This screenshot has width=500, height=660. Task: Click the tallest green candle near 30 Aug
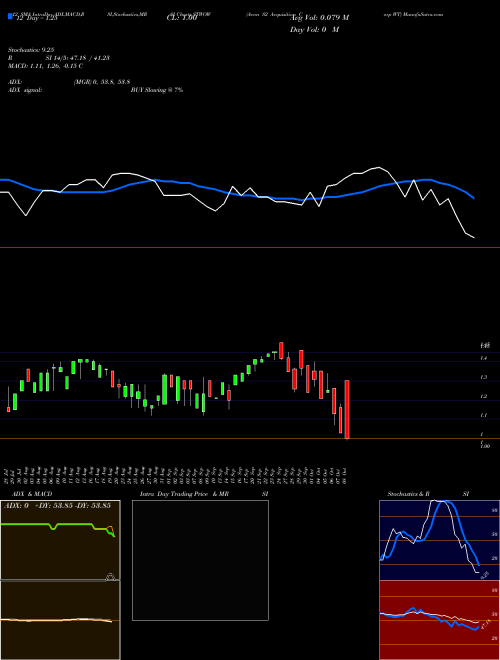coord(165,389)
